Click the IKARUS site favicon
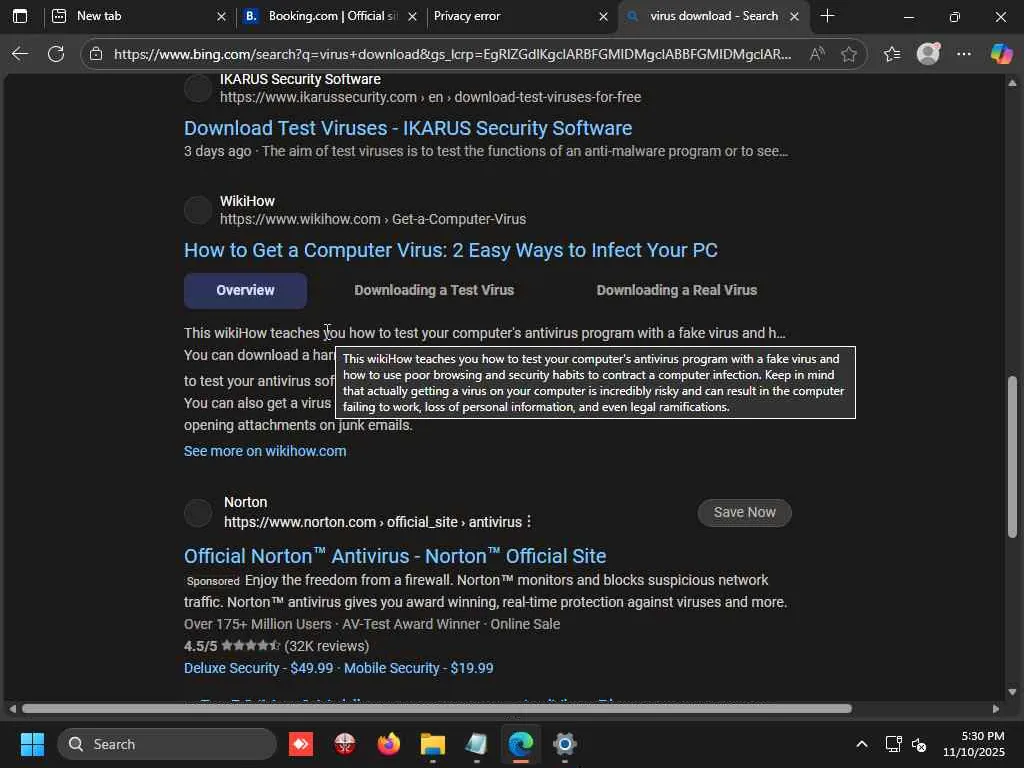Screen dimensions: 1024x768 (x=197, y=88)
